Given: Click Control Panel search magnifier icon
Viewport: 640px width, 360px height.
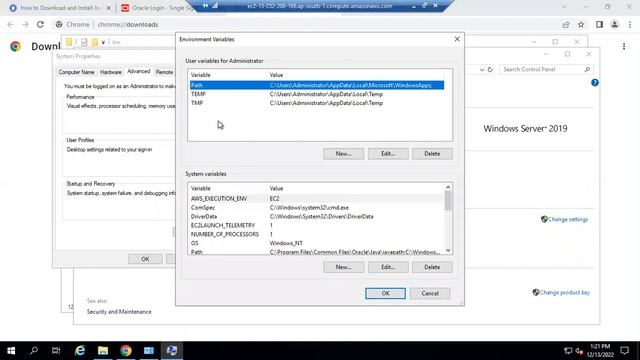Looking at the screenshot, I should [587, 69].
